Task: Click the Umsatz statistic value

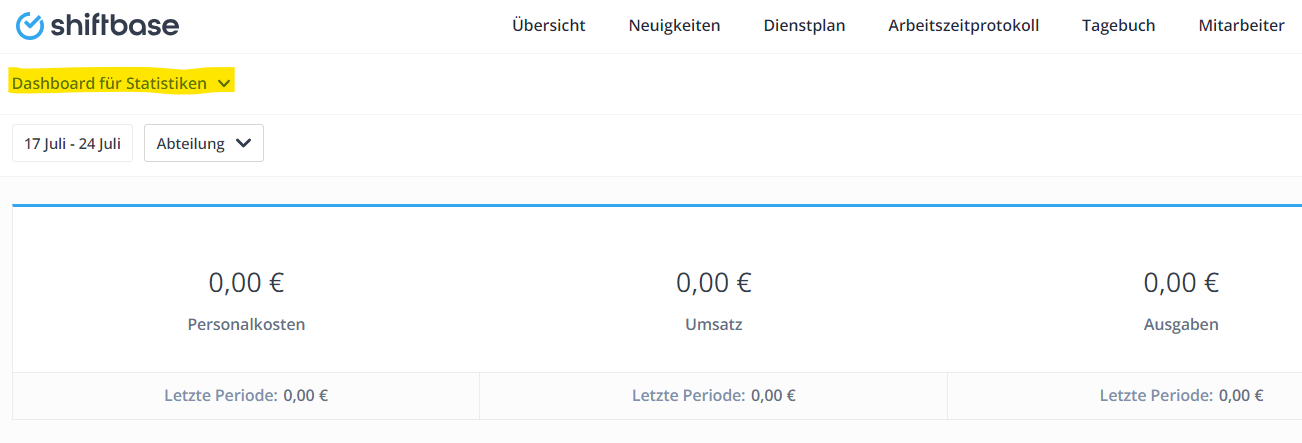Action: pyautogui.click(x=714, y=283)
